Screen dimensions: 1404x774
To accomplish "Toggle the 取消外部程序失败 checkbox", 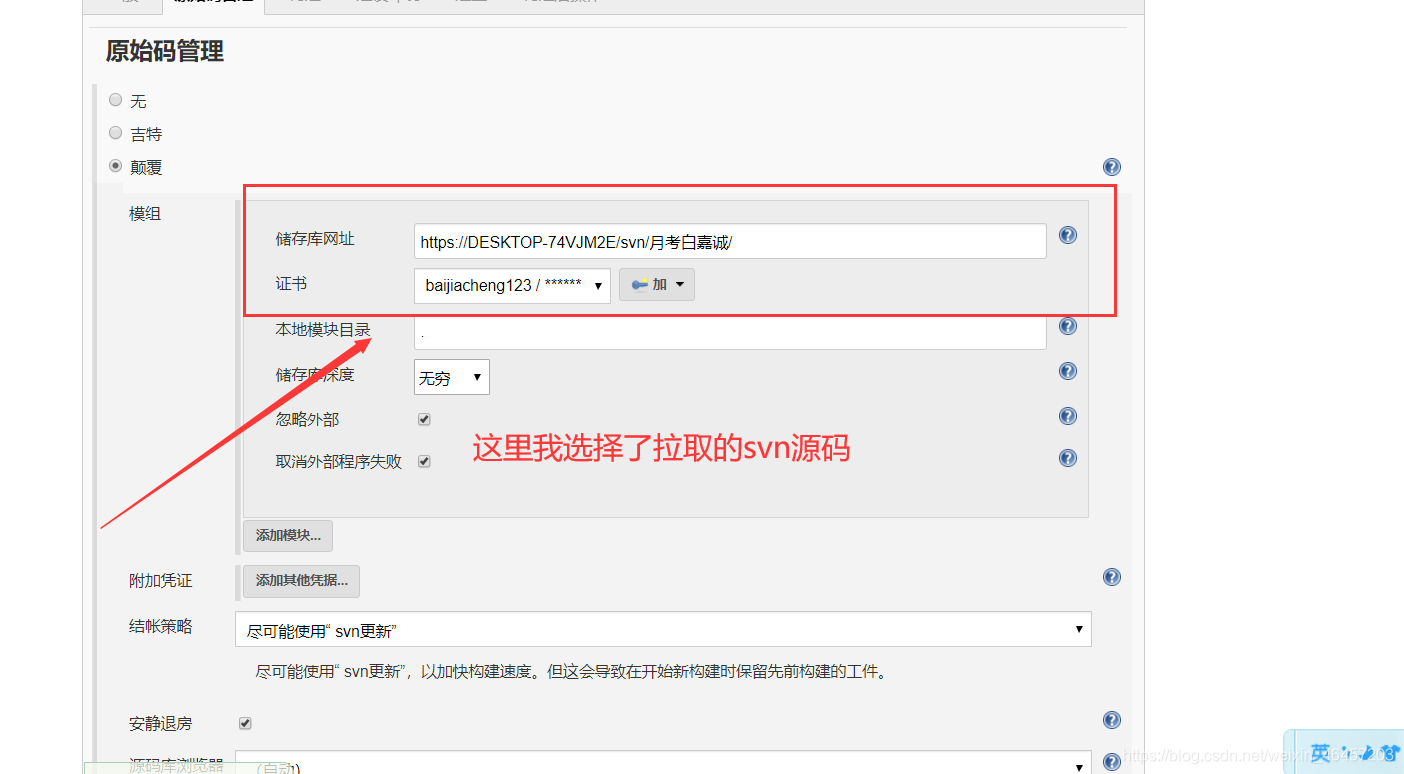I will tap(424, 461).
